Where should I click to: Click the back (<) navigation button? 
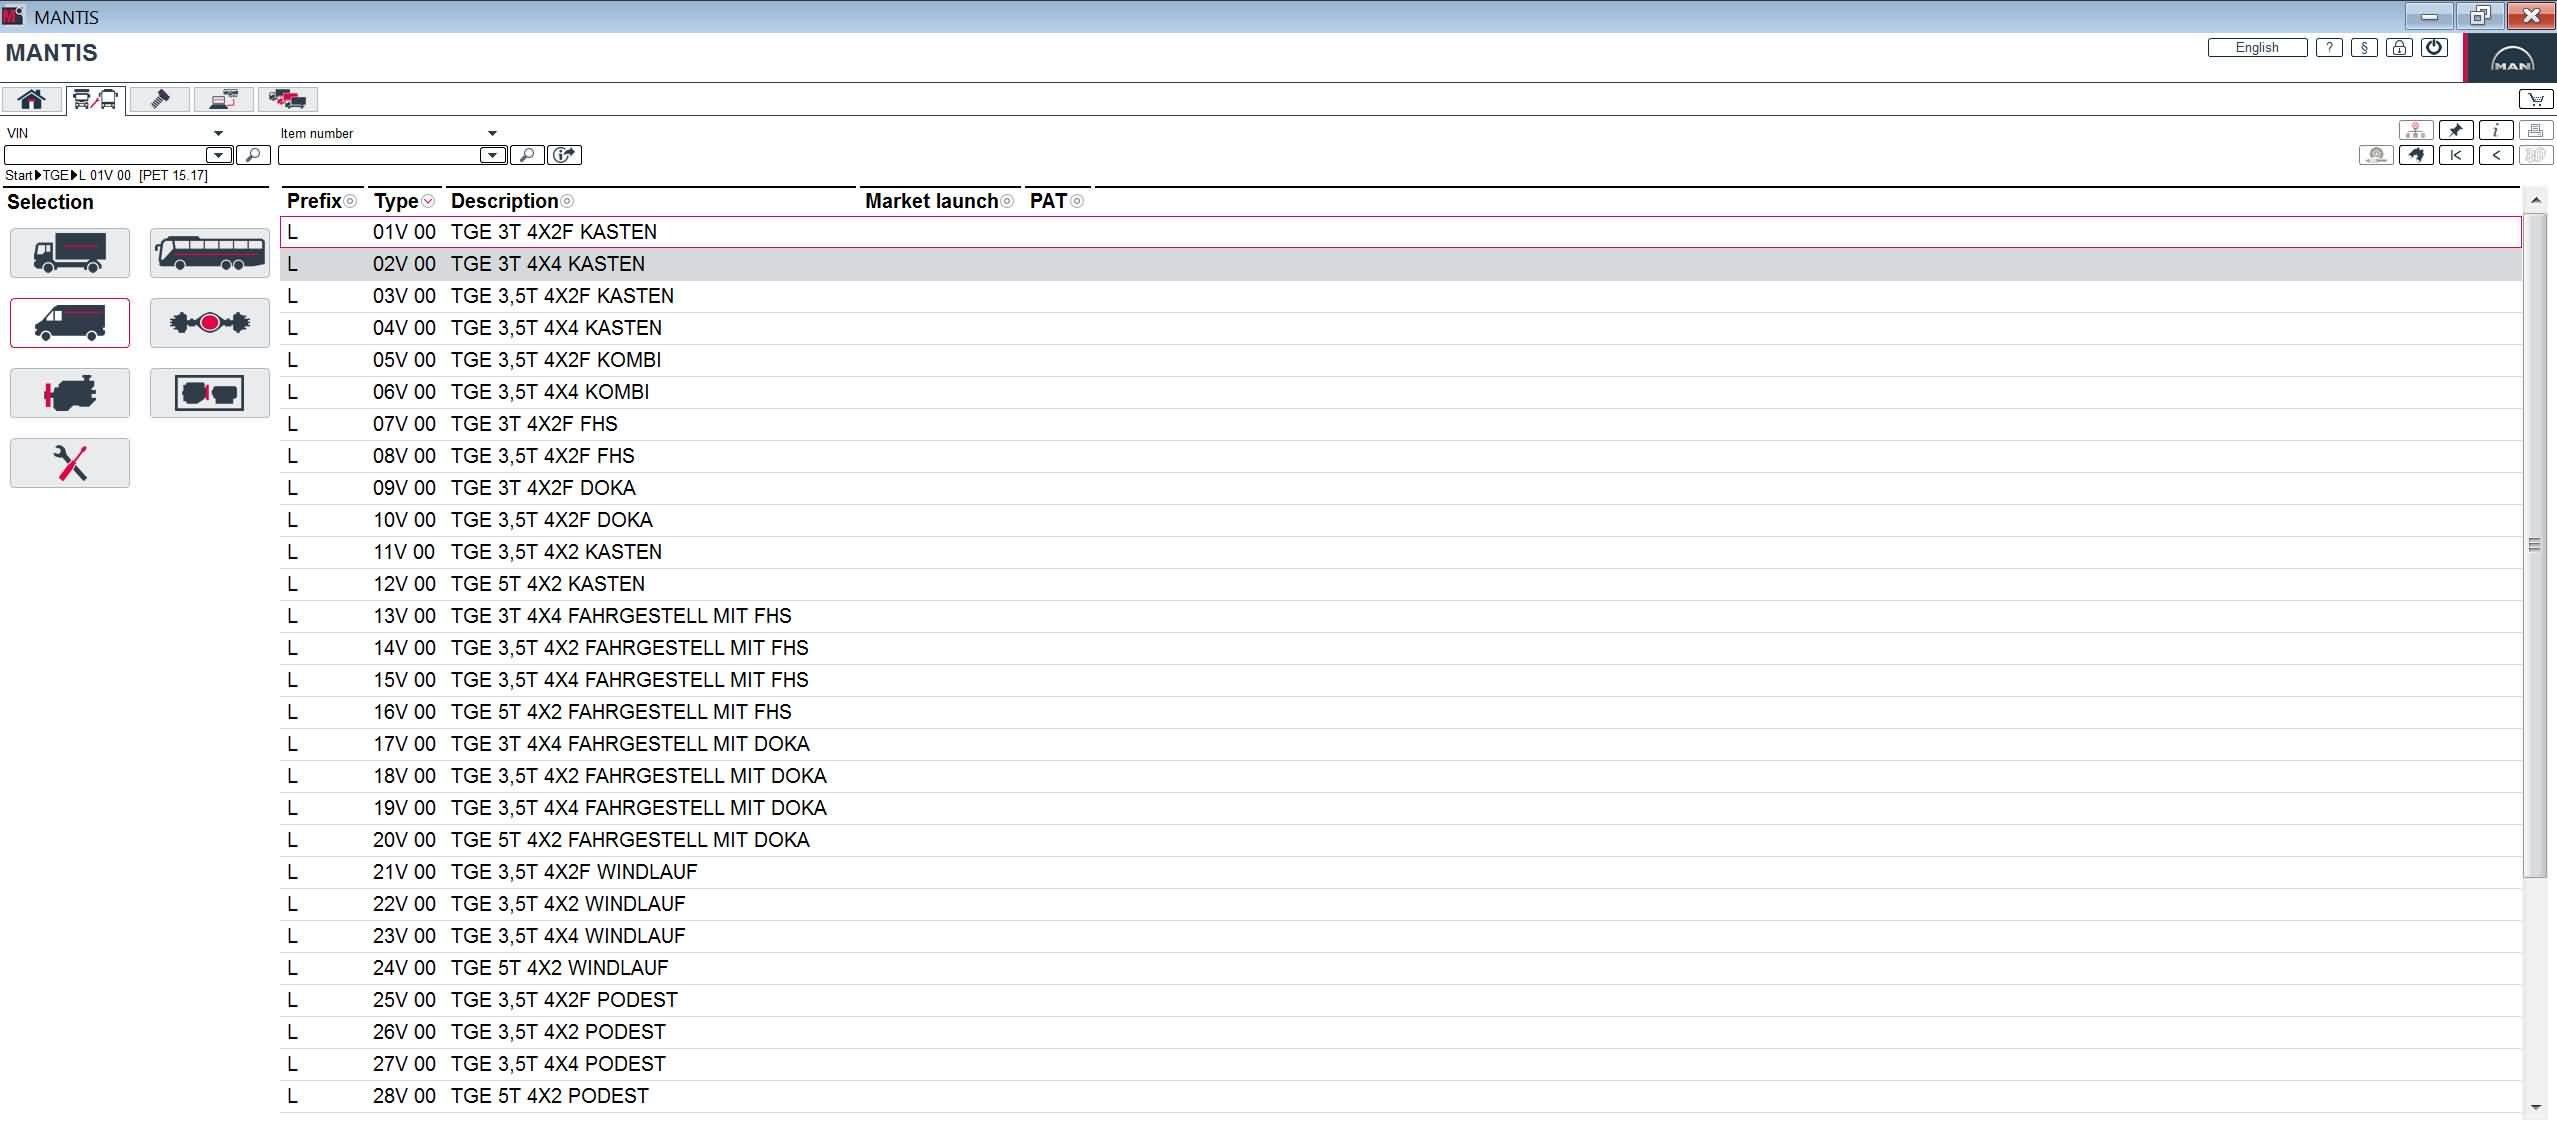(x=2496, y=155)
